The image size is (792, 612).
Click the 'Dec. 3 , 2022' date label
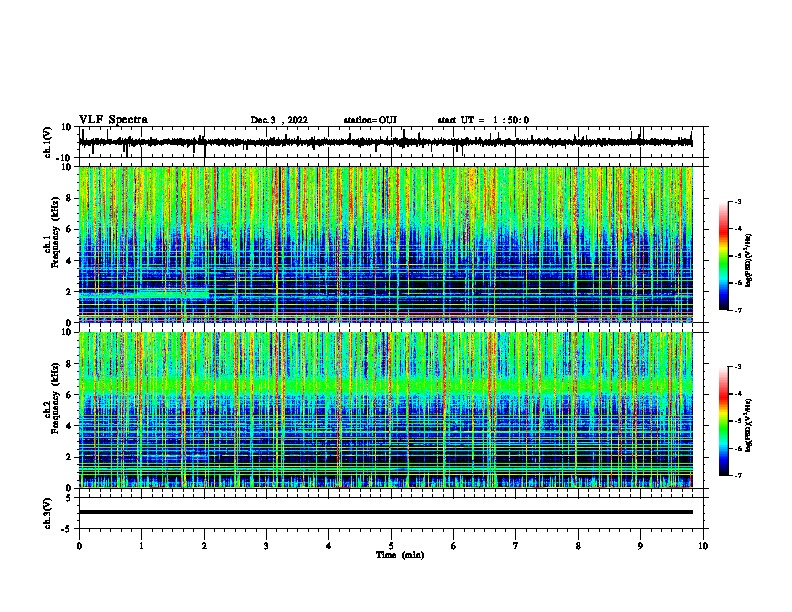click(279, 120)
